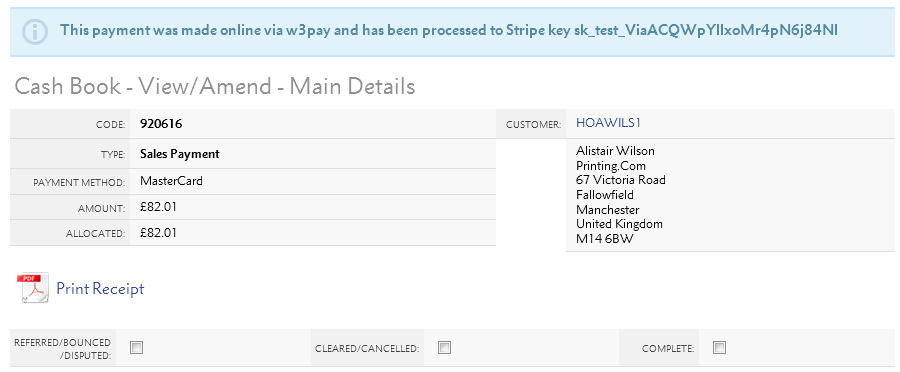Click the blue information circle icon
This screenshot has width=900, height=372.
tap(34, 32)
